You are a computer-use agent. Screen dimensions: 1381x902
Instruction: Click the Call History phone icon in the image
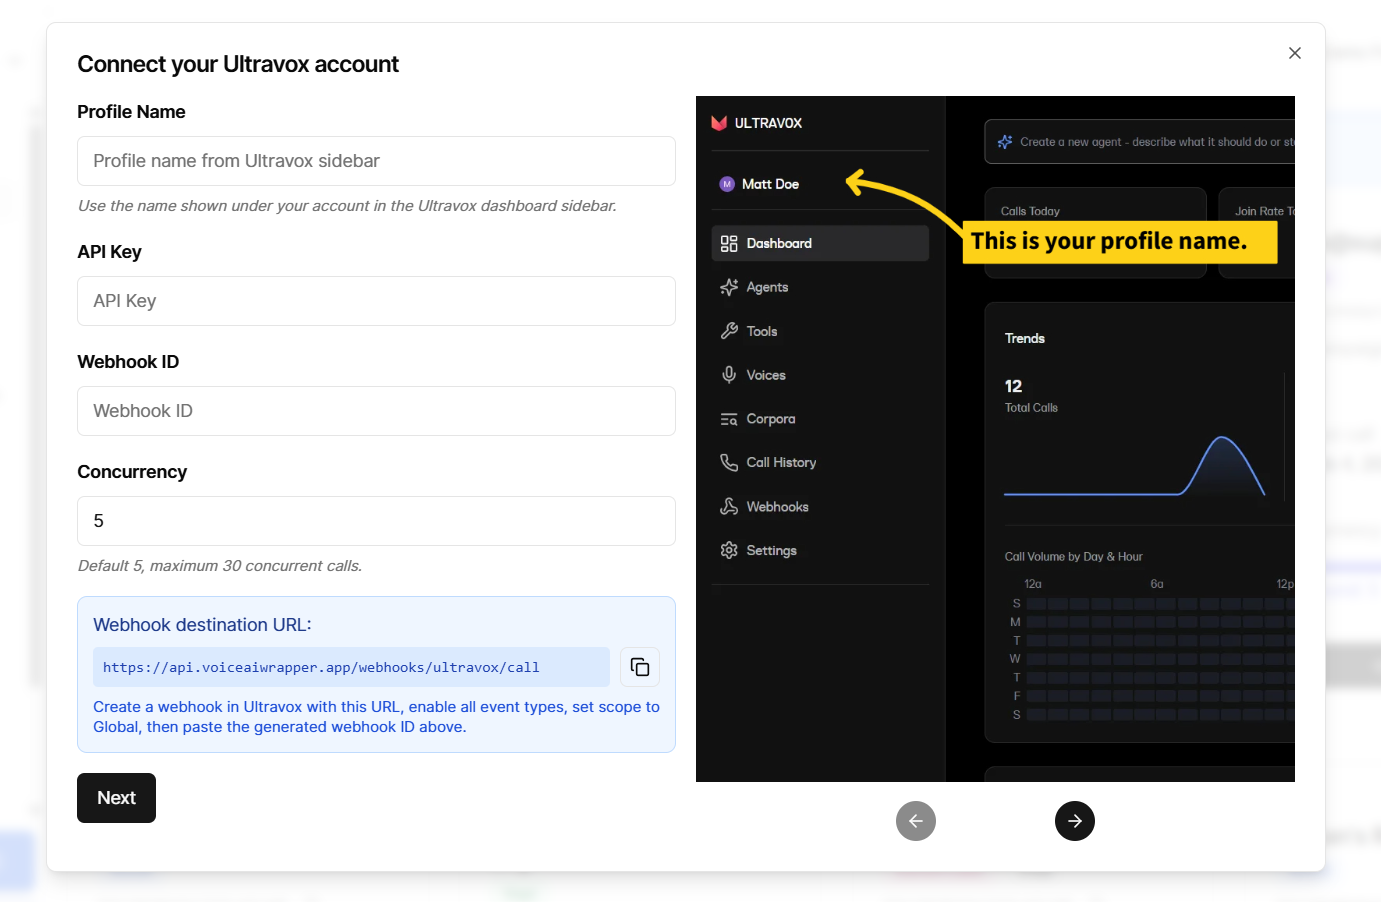click(x=729, y=462)
